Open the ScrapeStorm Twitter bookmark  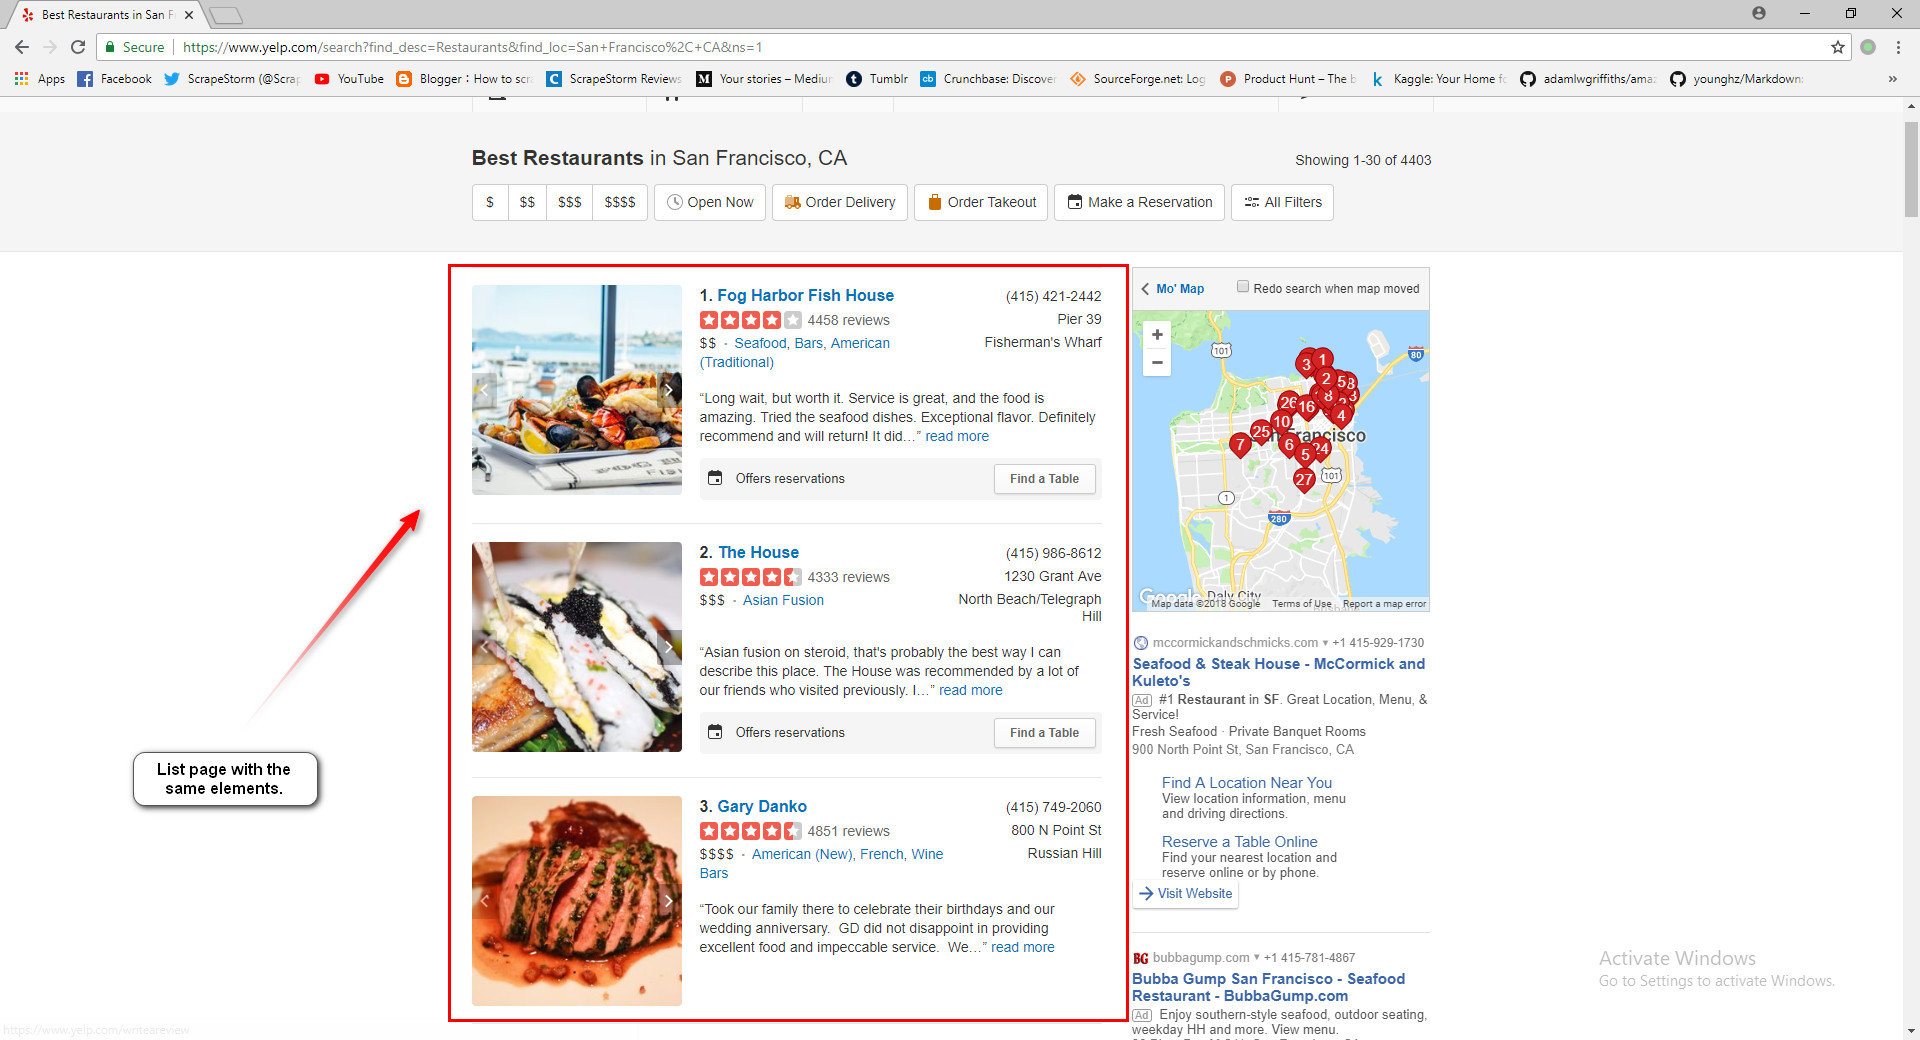[x=232, y=79]
